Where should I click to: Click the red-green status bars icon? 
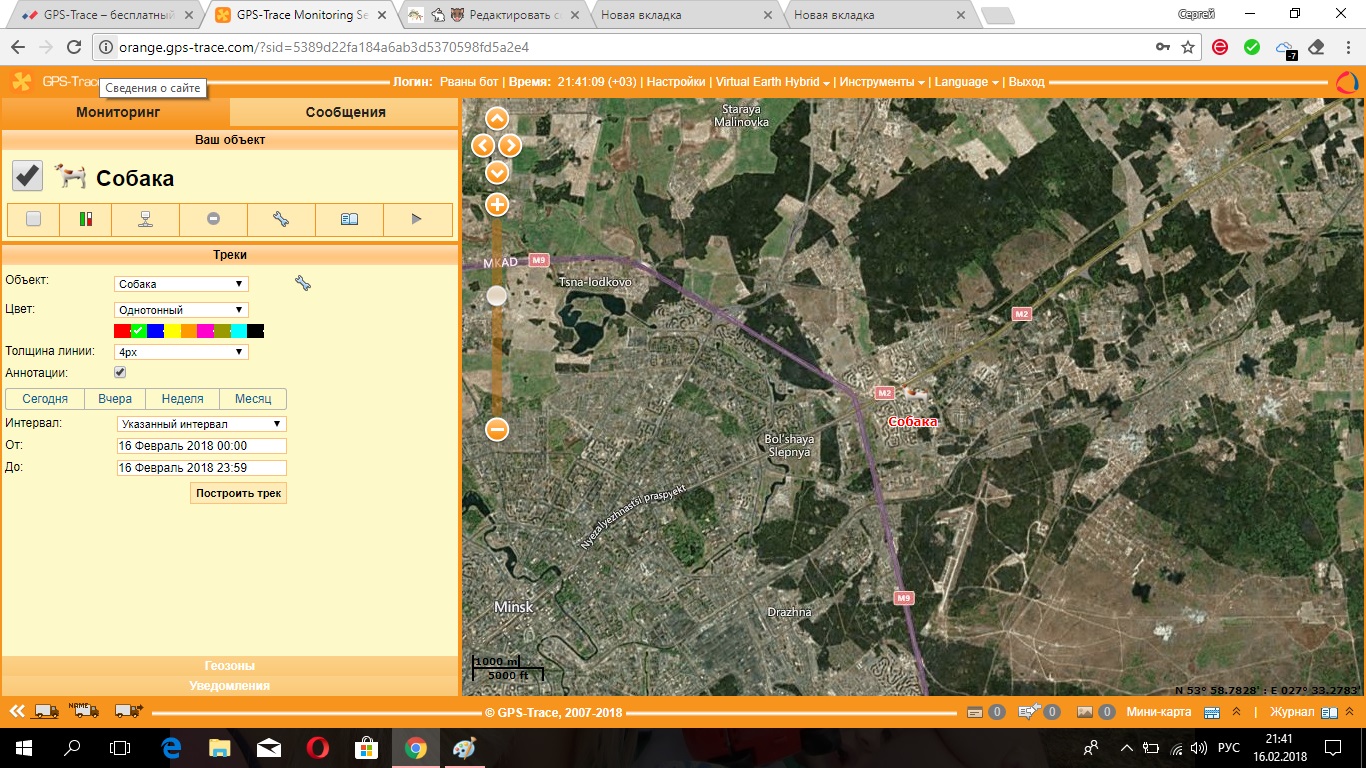pyautogui.click(x=85, y=219)
